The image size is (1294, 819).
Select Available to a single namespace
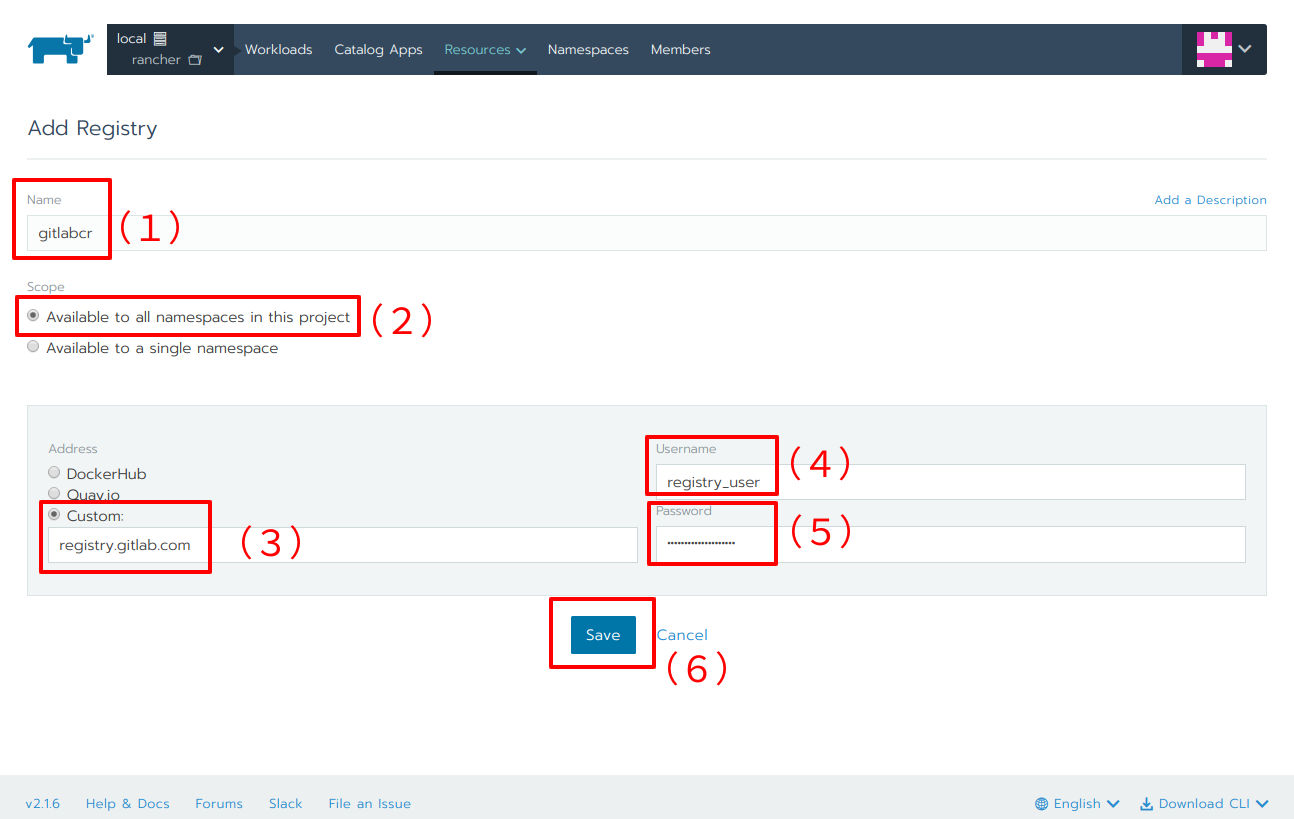click(x=33, y=347)
